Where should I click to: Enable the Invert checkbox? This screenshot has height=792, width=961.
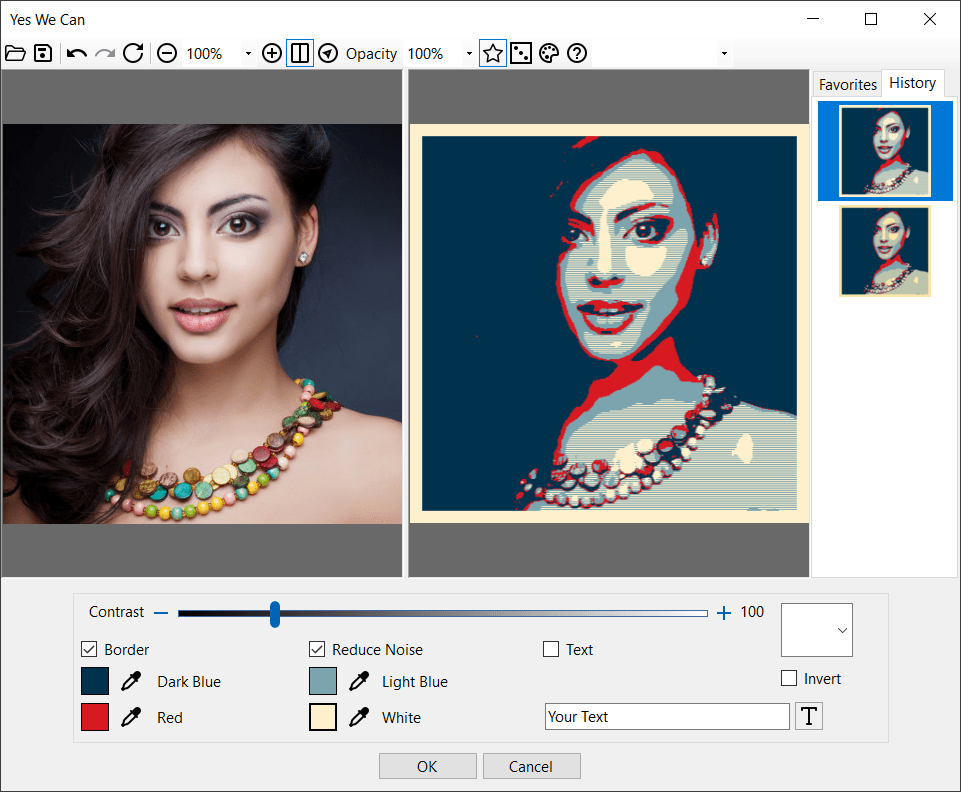click(789, 679)
